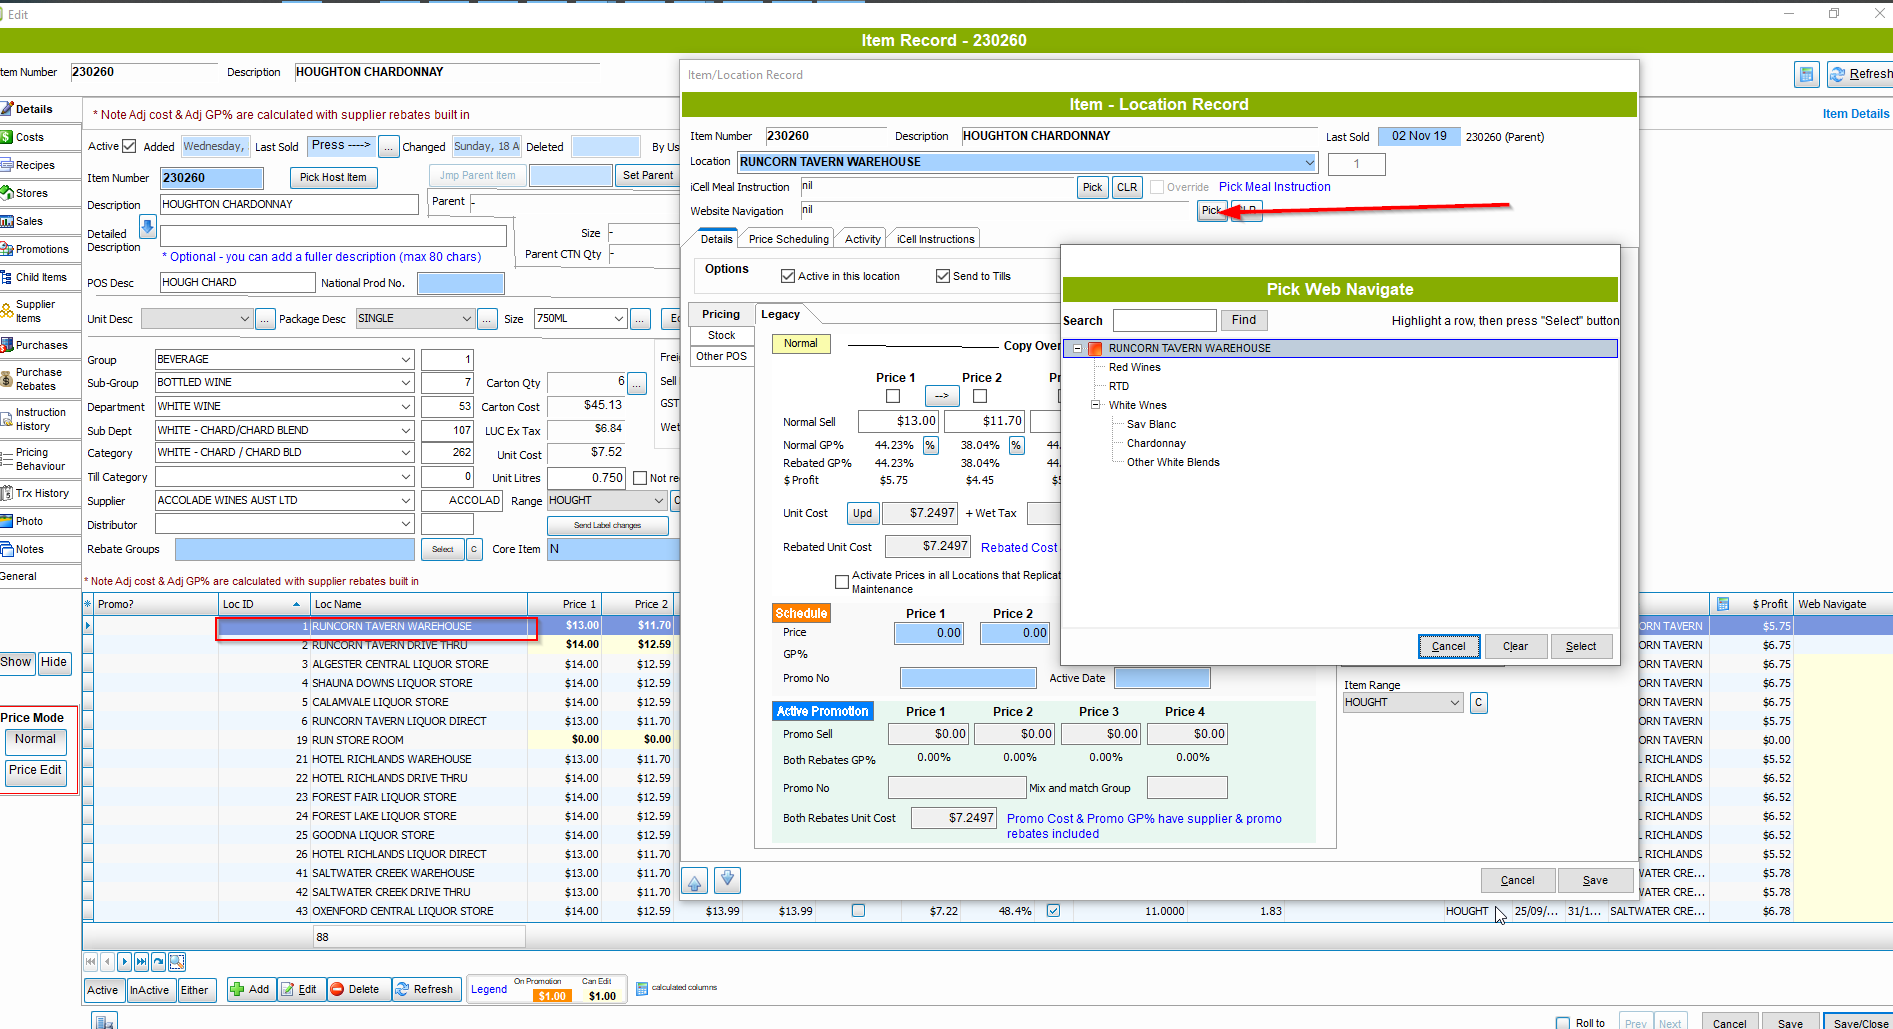The height and width of the screenshot is (1029, 1893).
Task: Open the Purchase Rebates sidebar section
Action: pyautogui.click(x=38, y=379)
